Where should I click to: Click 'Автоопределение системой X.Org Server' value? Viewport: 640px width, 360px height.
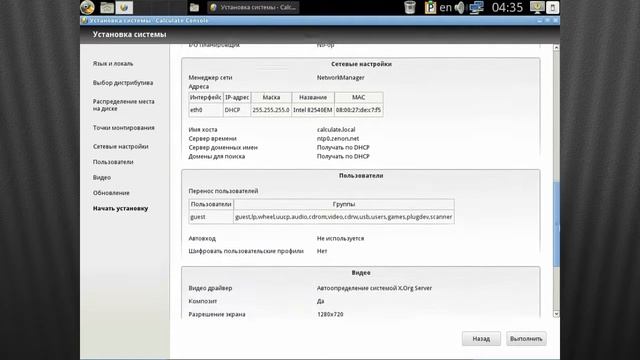[374, 288]
